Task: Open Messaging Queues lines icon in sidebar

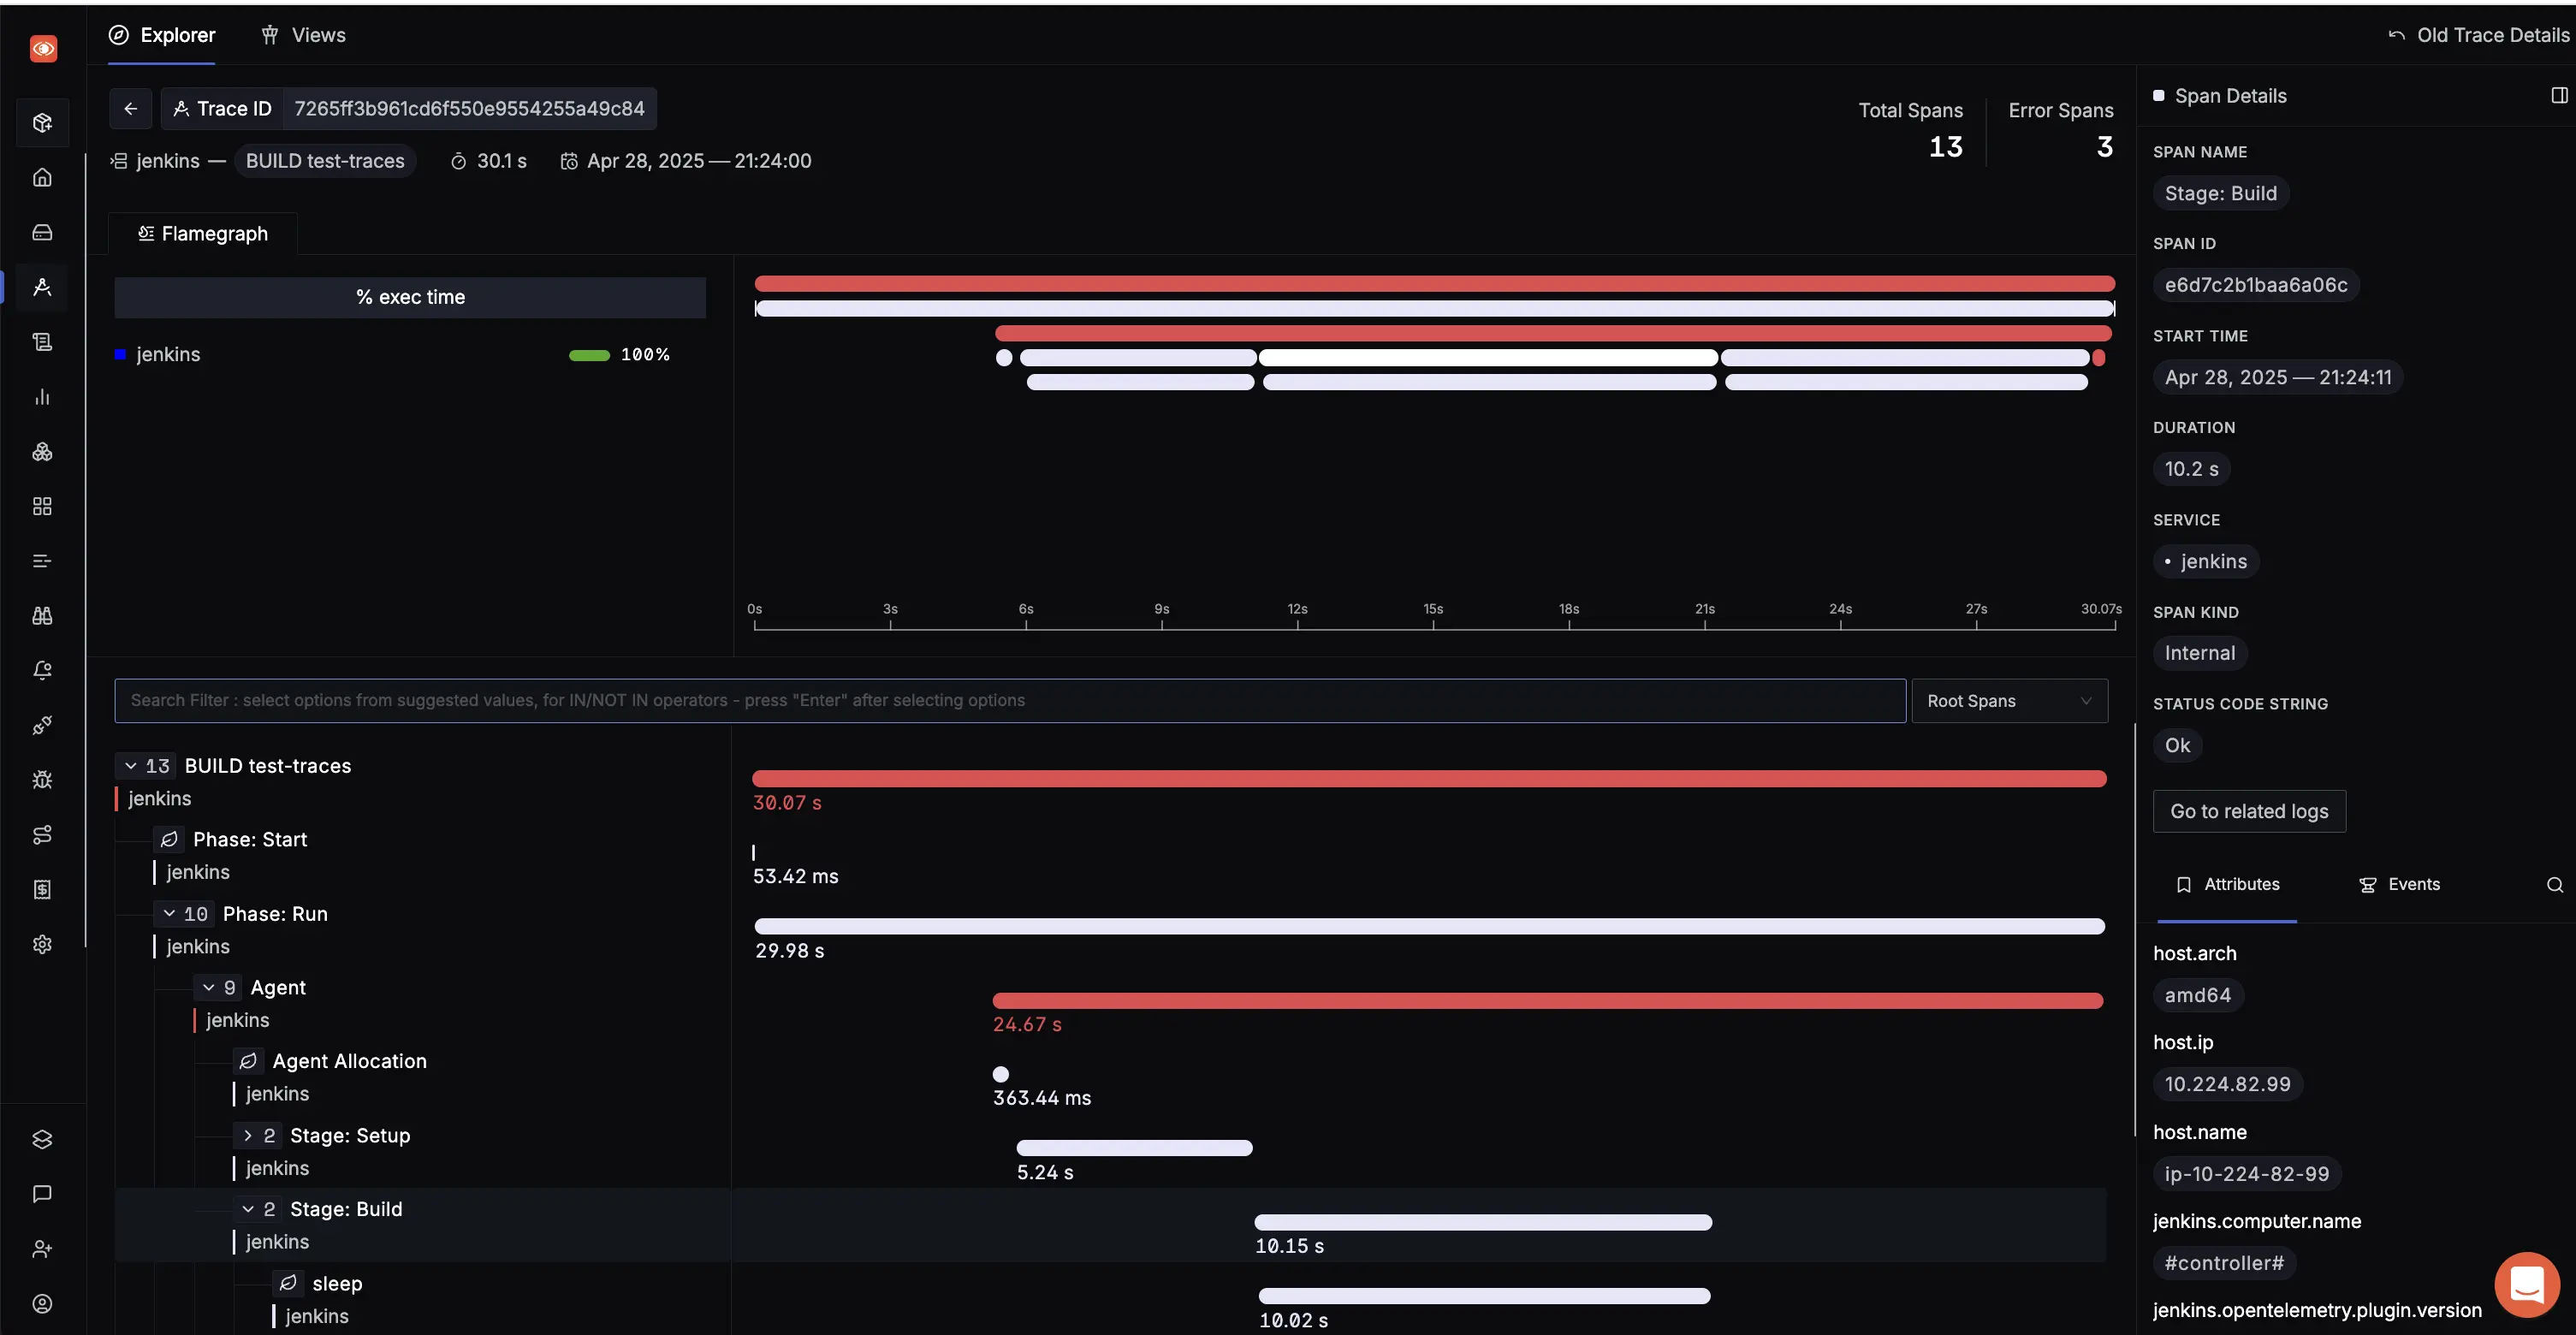Action: [x=42, y=561]
